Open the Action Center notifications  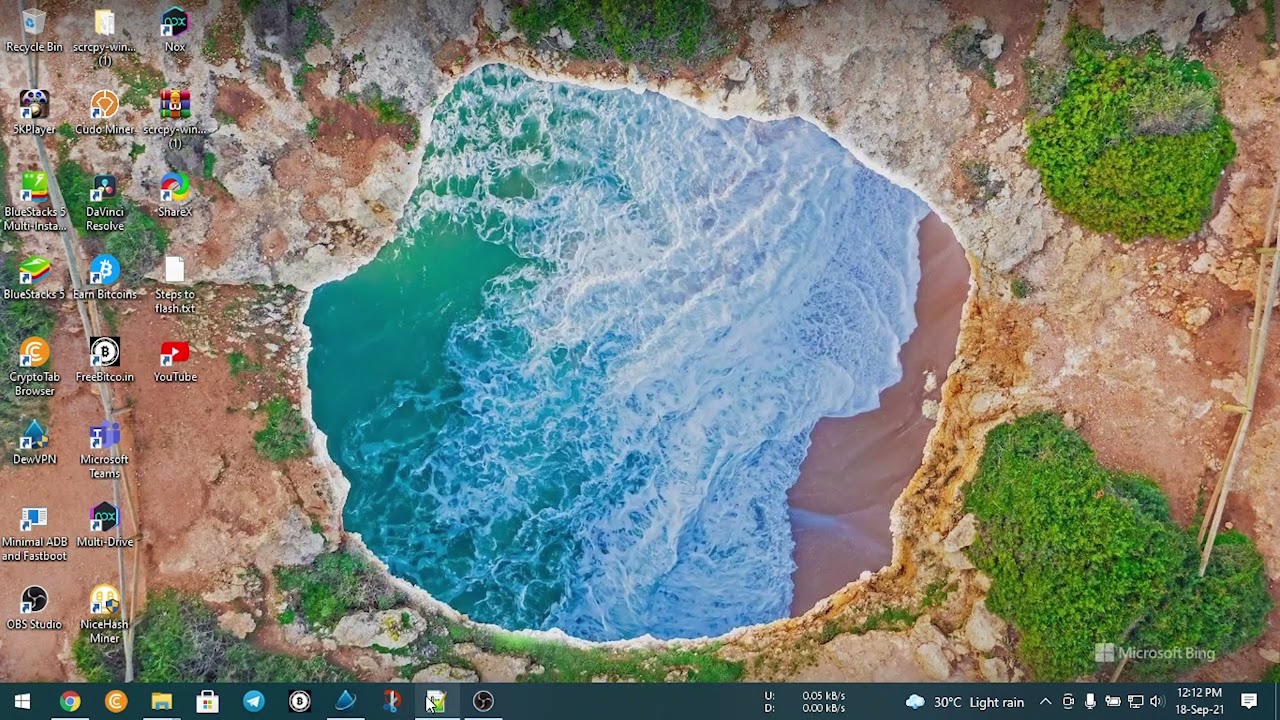click(1249, 701)
